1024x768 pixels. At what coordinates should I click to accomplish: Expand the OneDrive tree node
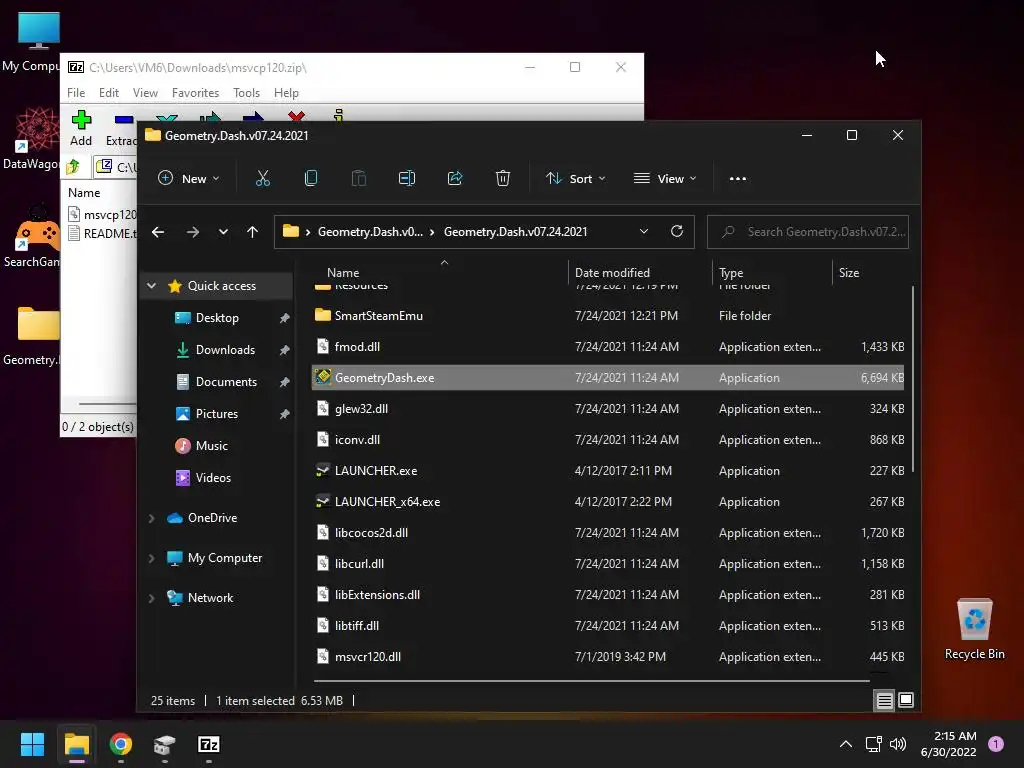coord(152,518)
